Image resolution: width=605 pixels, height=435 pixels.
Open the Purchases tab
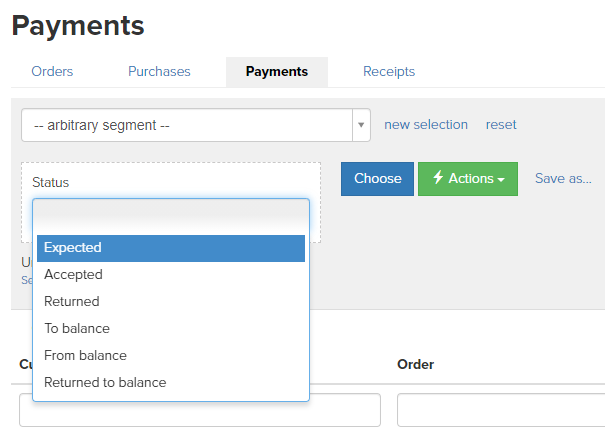[159, 71]
